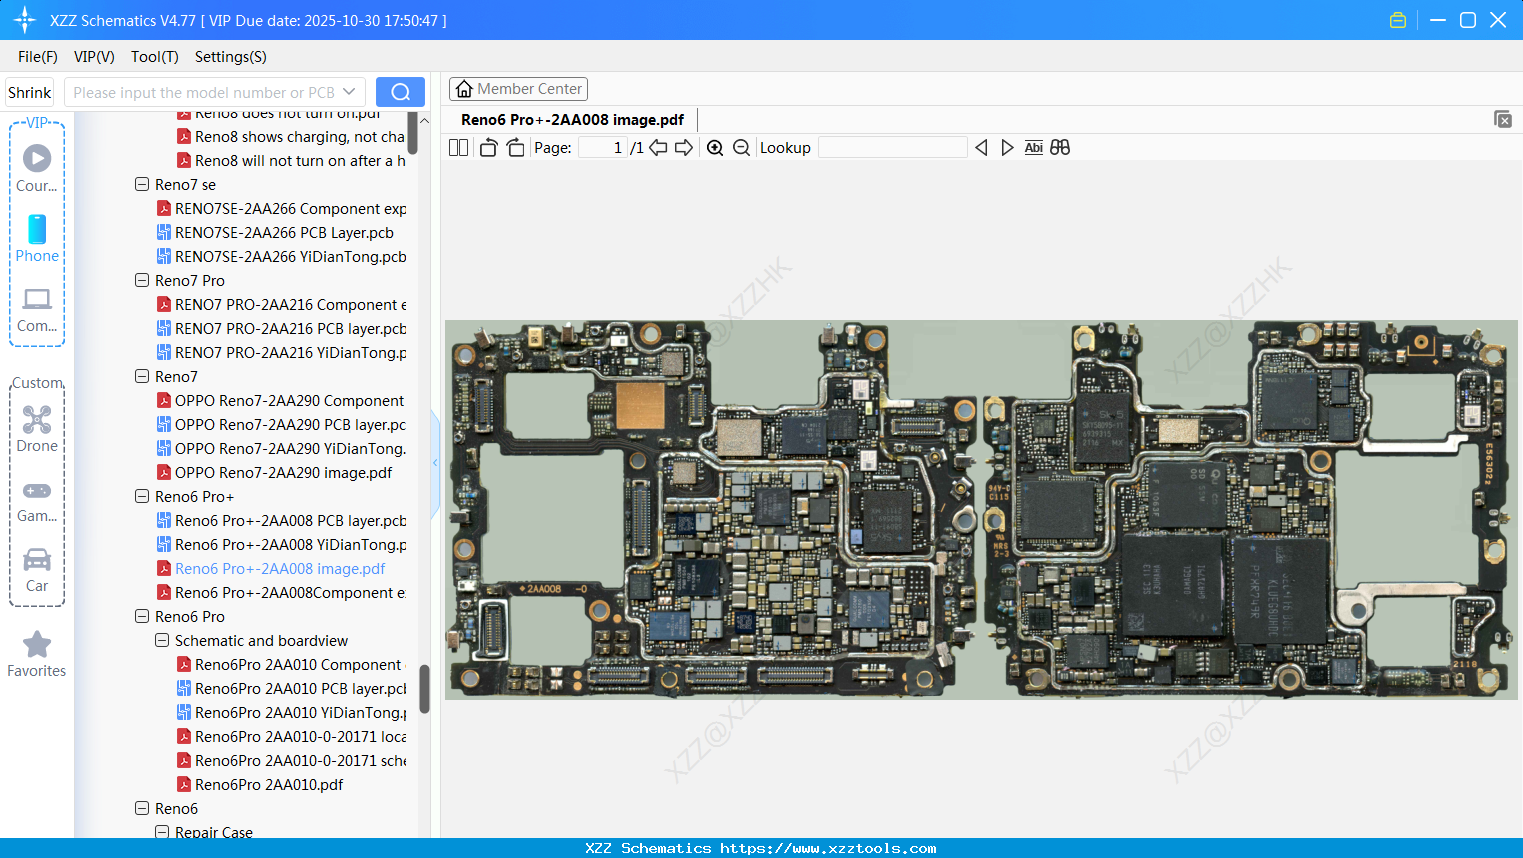This screenshot has height=858, width=1523.
Task: Toggle the two-page split view
Action: [x=458, y=148]
